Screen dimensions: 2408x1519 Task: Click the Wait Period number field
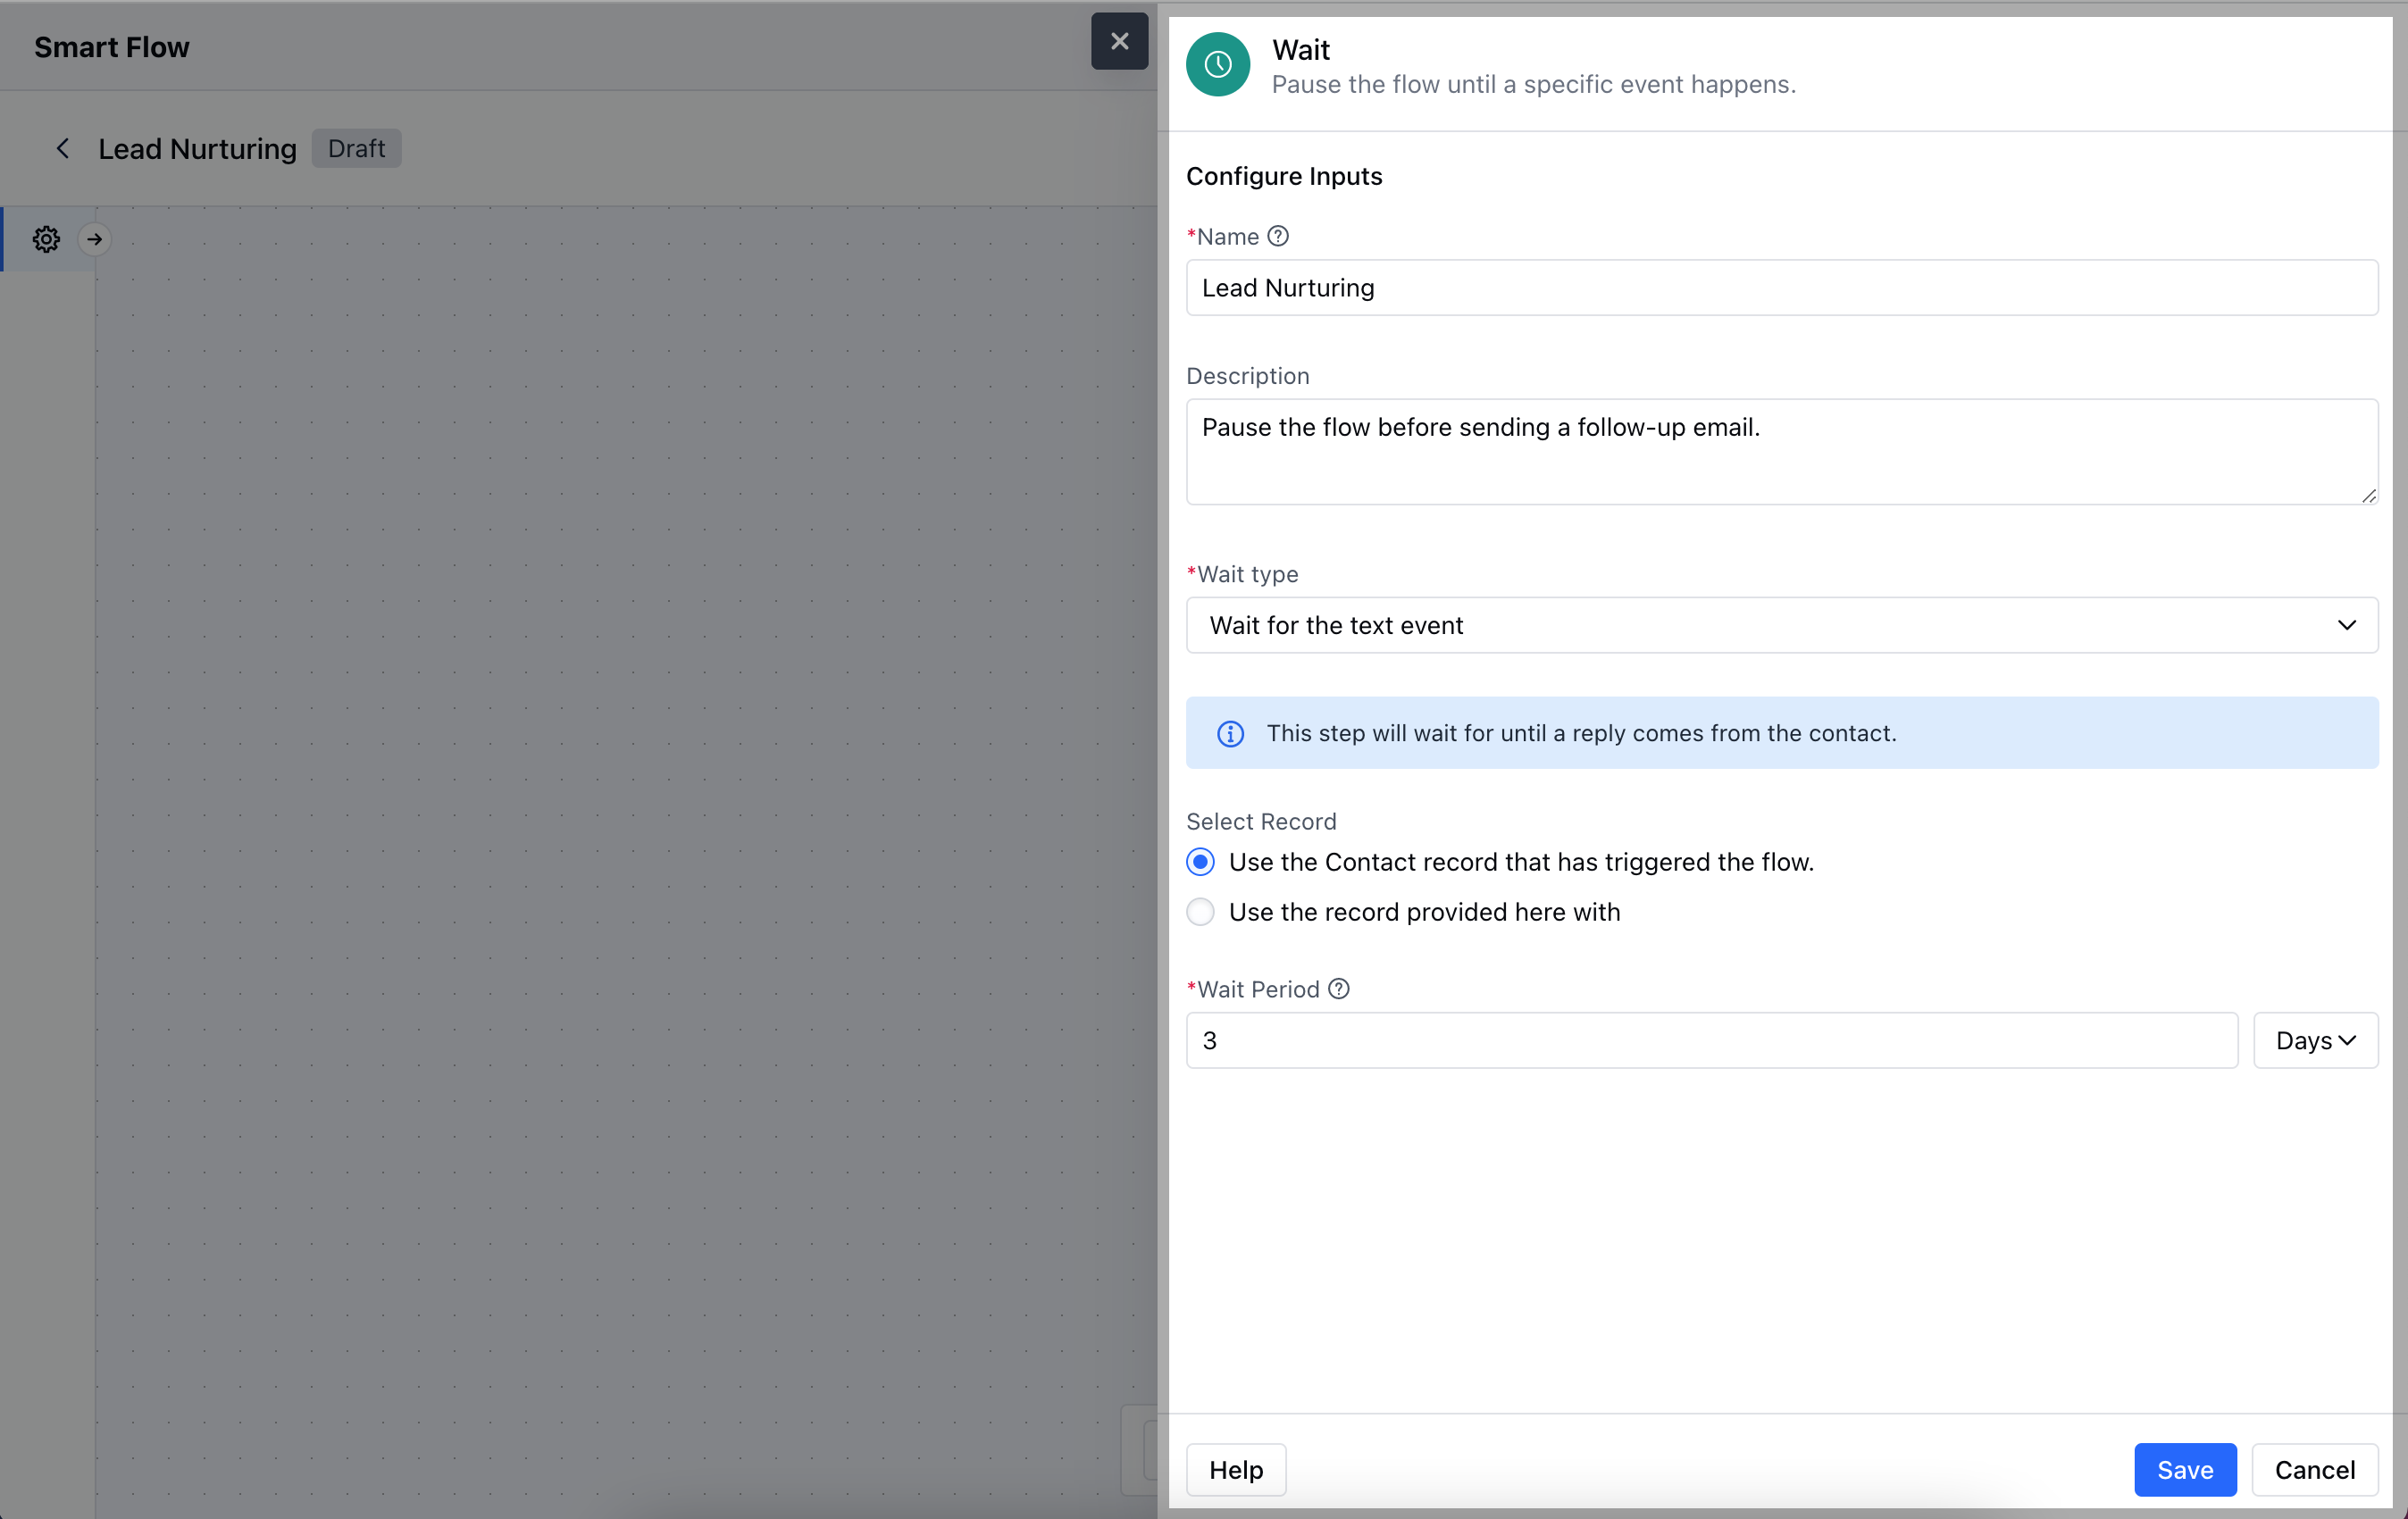pyautogui.click(x=1710, y=1040)
